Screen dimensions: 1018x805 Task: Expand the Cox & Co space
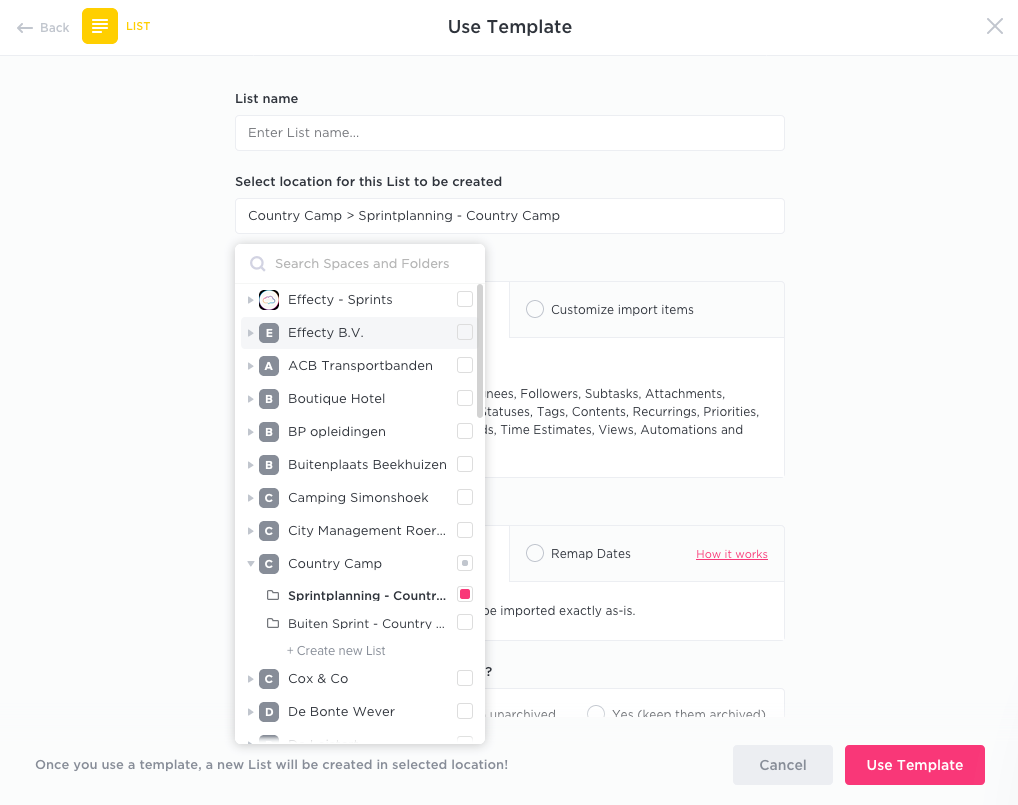click(251, 679)
